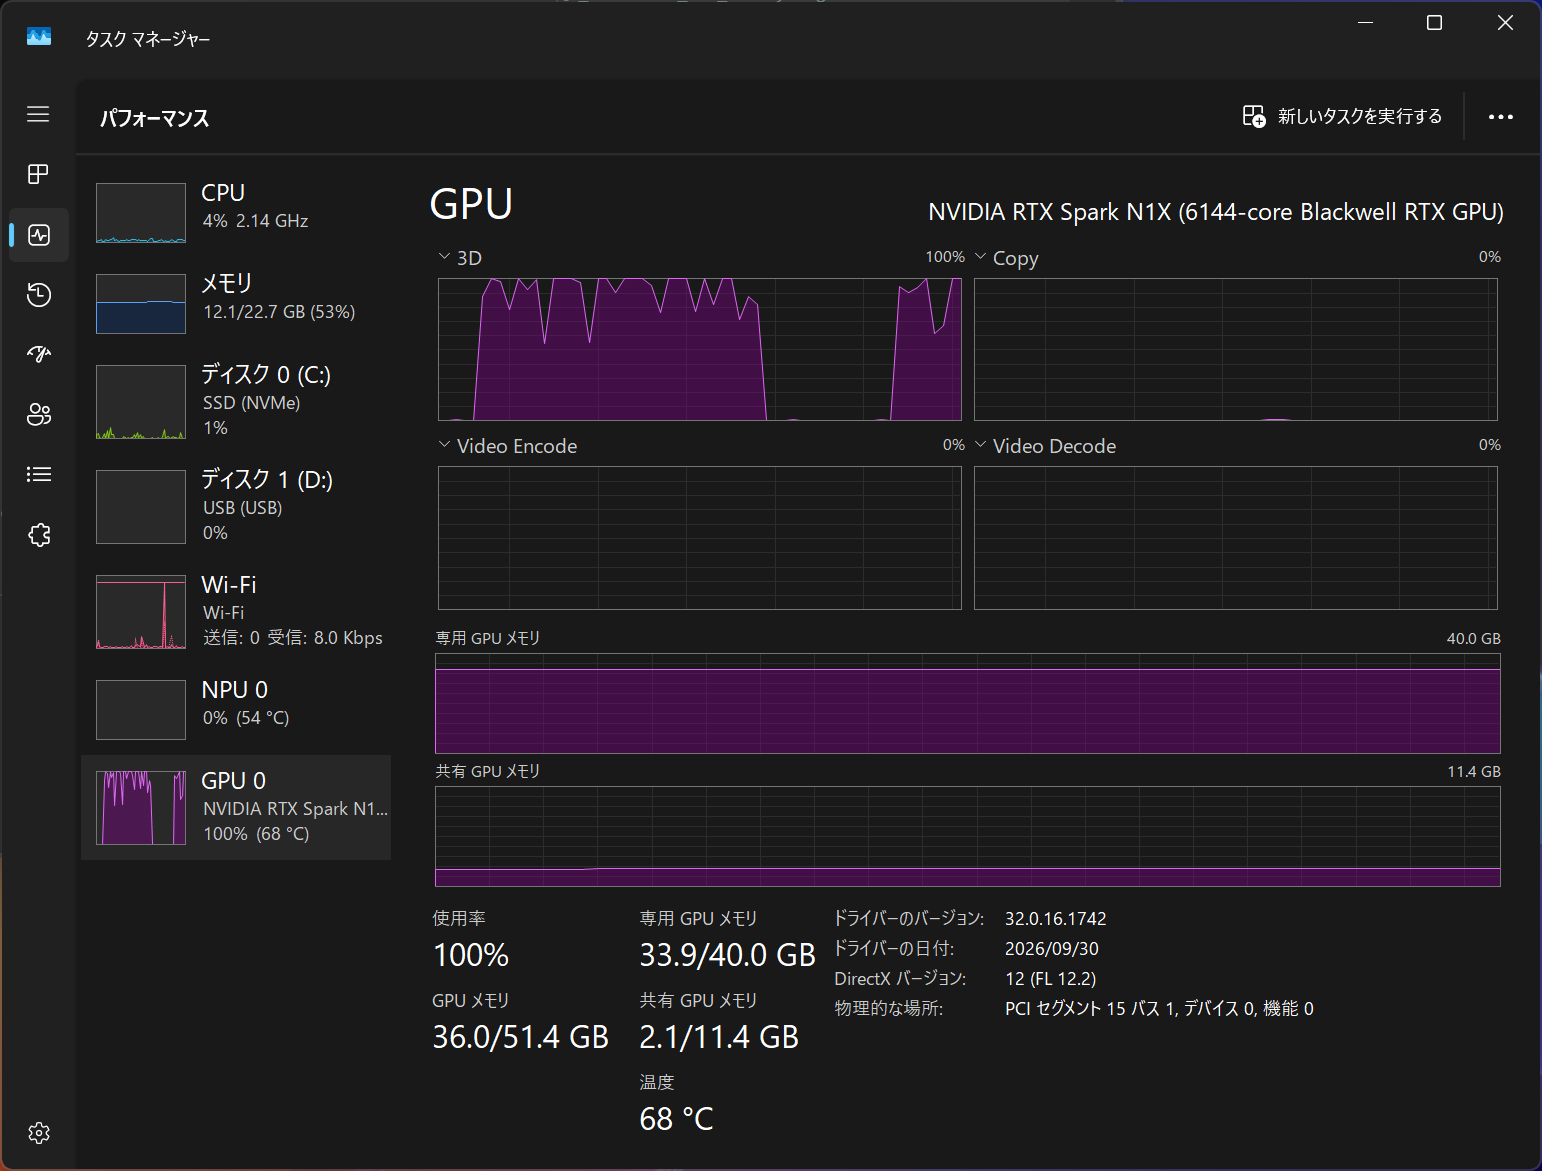Image resolution: width=1542 pixels, height=1171 pixels.
Task: Open Task Manager settings gear
Action: [x=39, y=1133]
